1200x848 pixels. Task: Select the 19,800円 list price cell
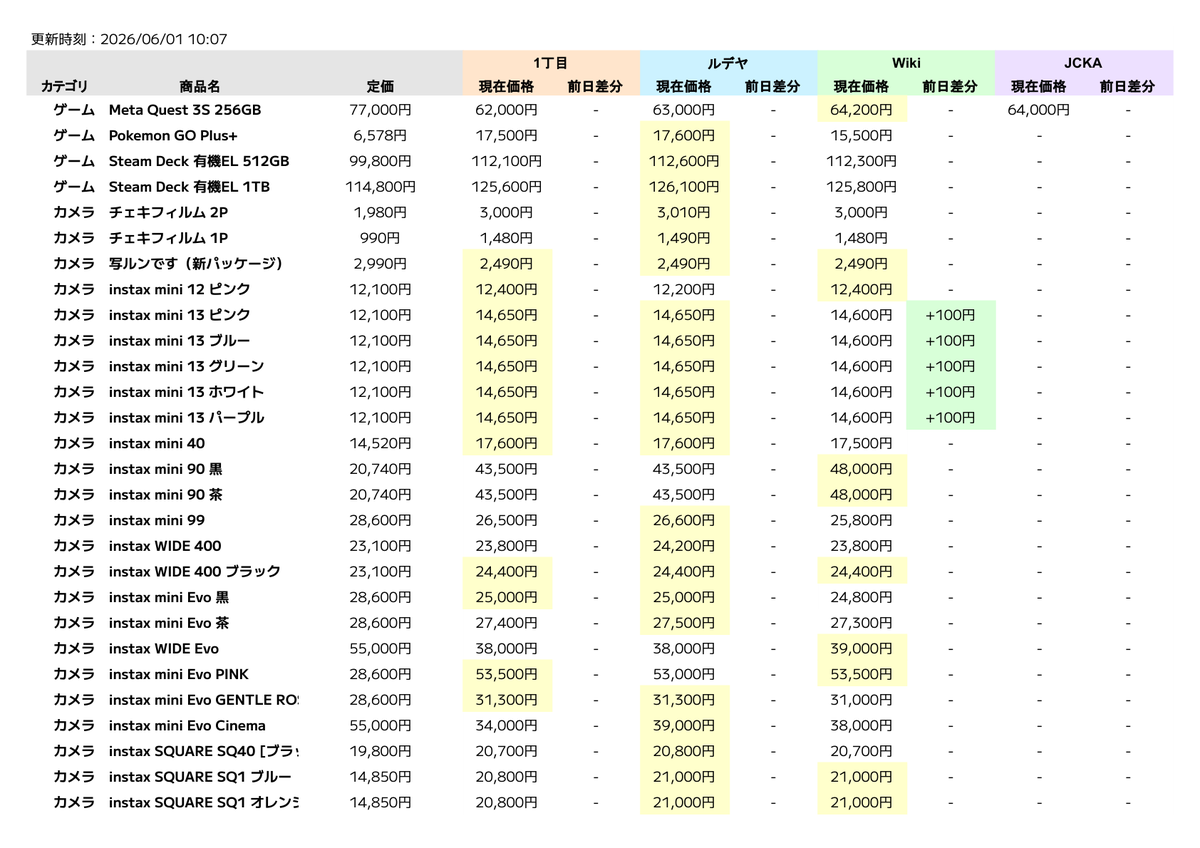coord(380,751)
